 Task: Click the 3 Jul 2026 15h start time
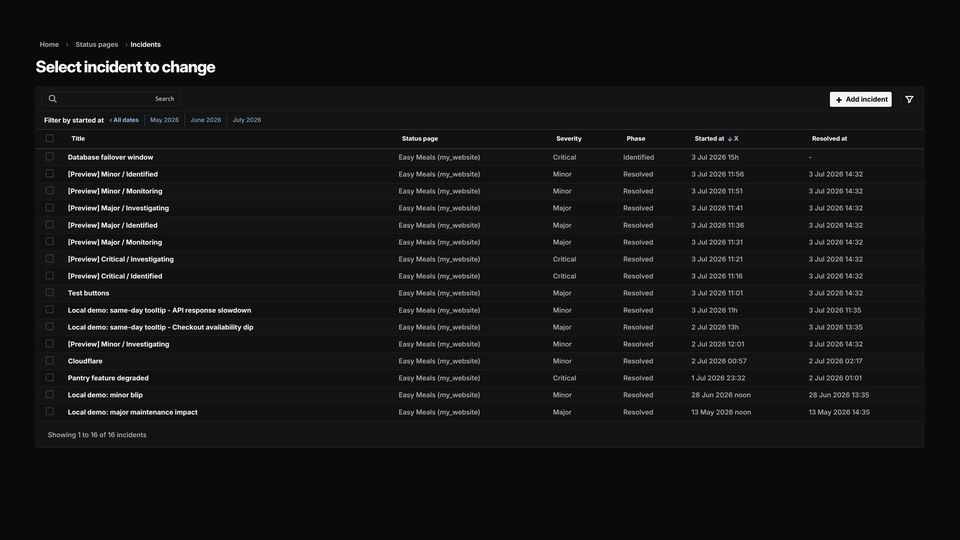pos(715,157)
